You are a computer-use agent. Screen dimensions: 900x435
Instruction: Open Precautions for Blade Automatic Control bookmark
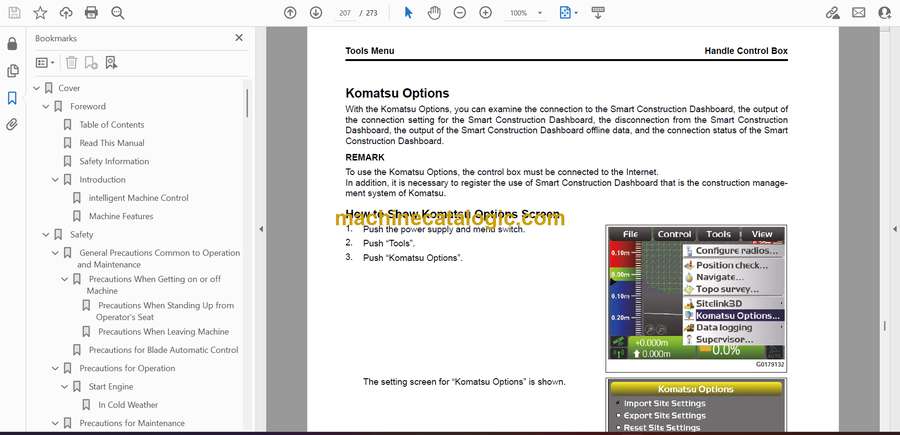tap(163, 349)
